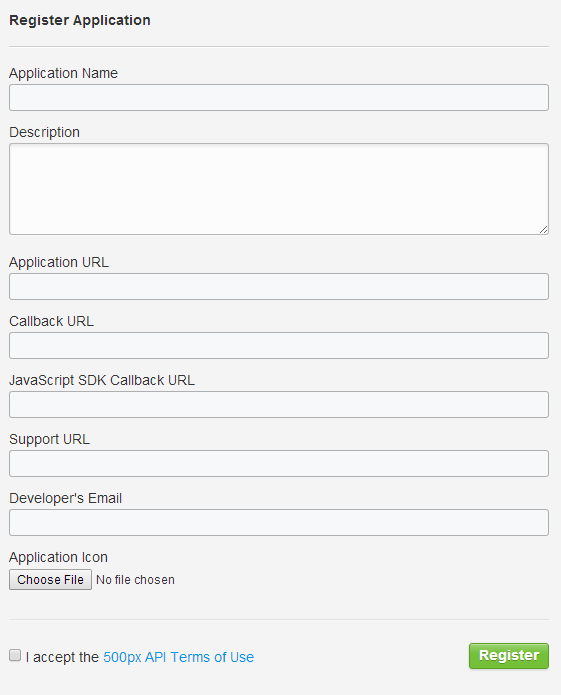Image resolution: width=561 pixels, height=695 pixels.
Task: Click the 'I accept the' checkbox label text
Action: 62,657
